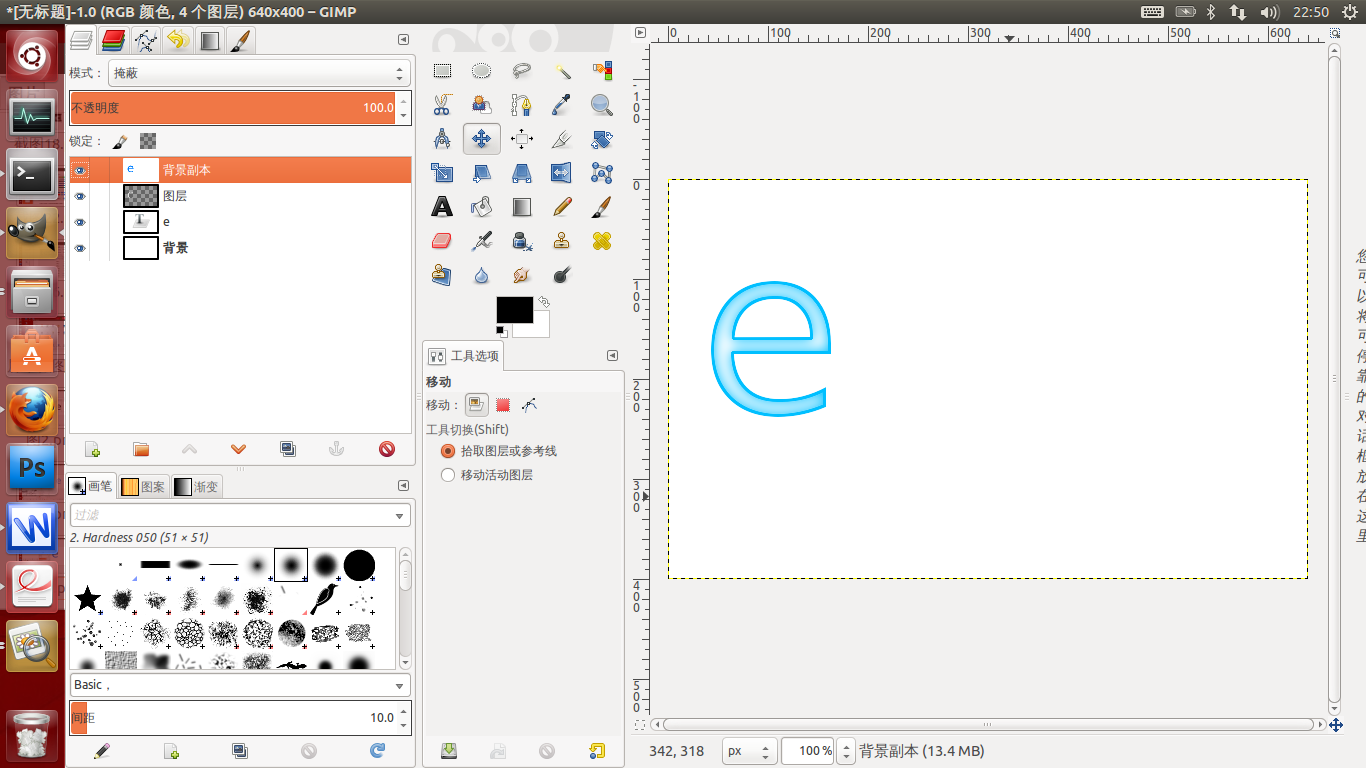
Task: Switch to the 图案 patterns tab
Action: click(x=144, y=487)
